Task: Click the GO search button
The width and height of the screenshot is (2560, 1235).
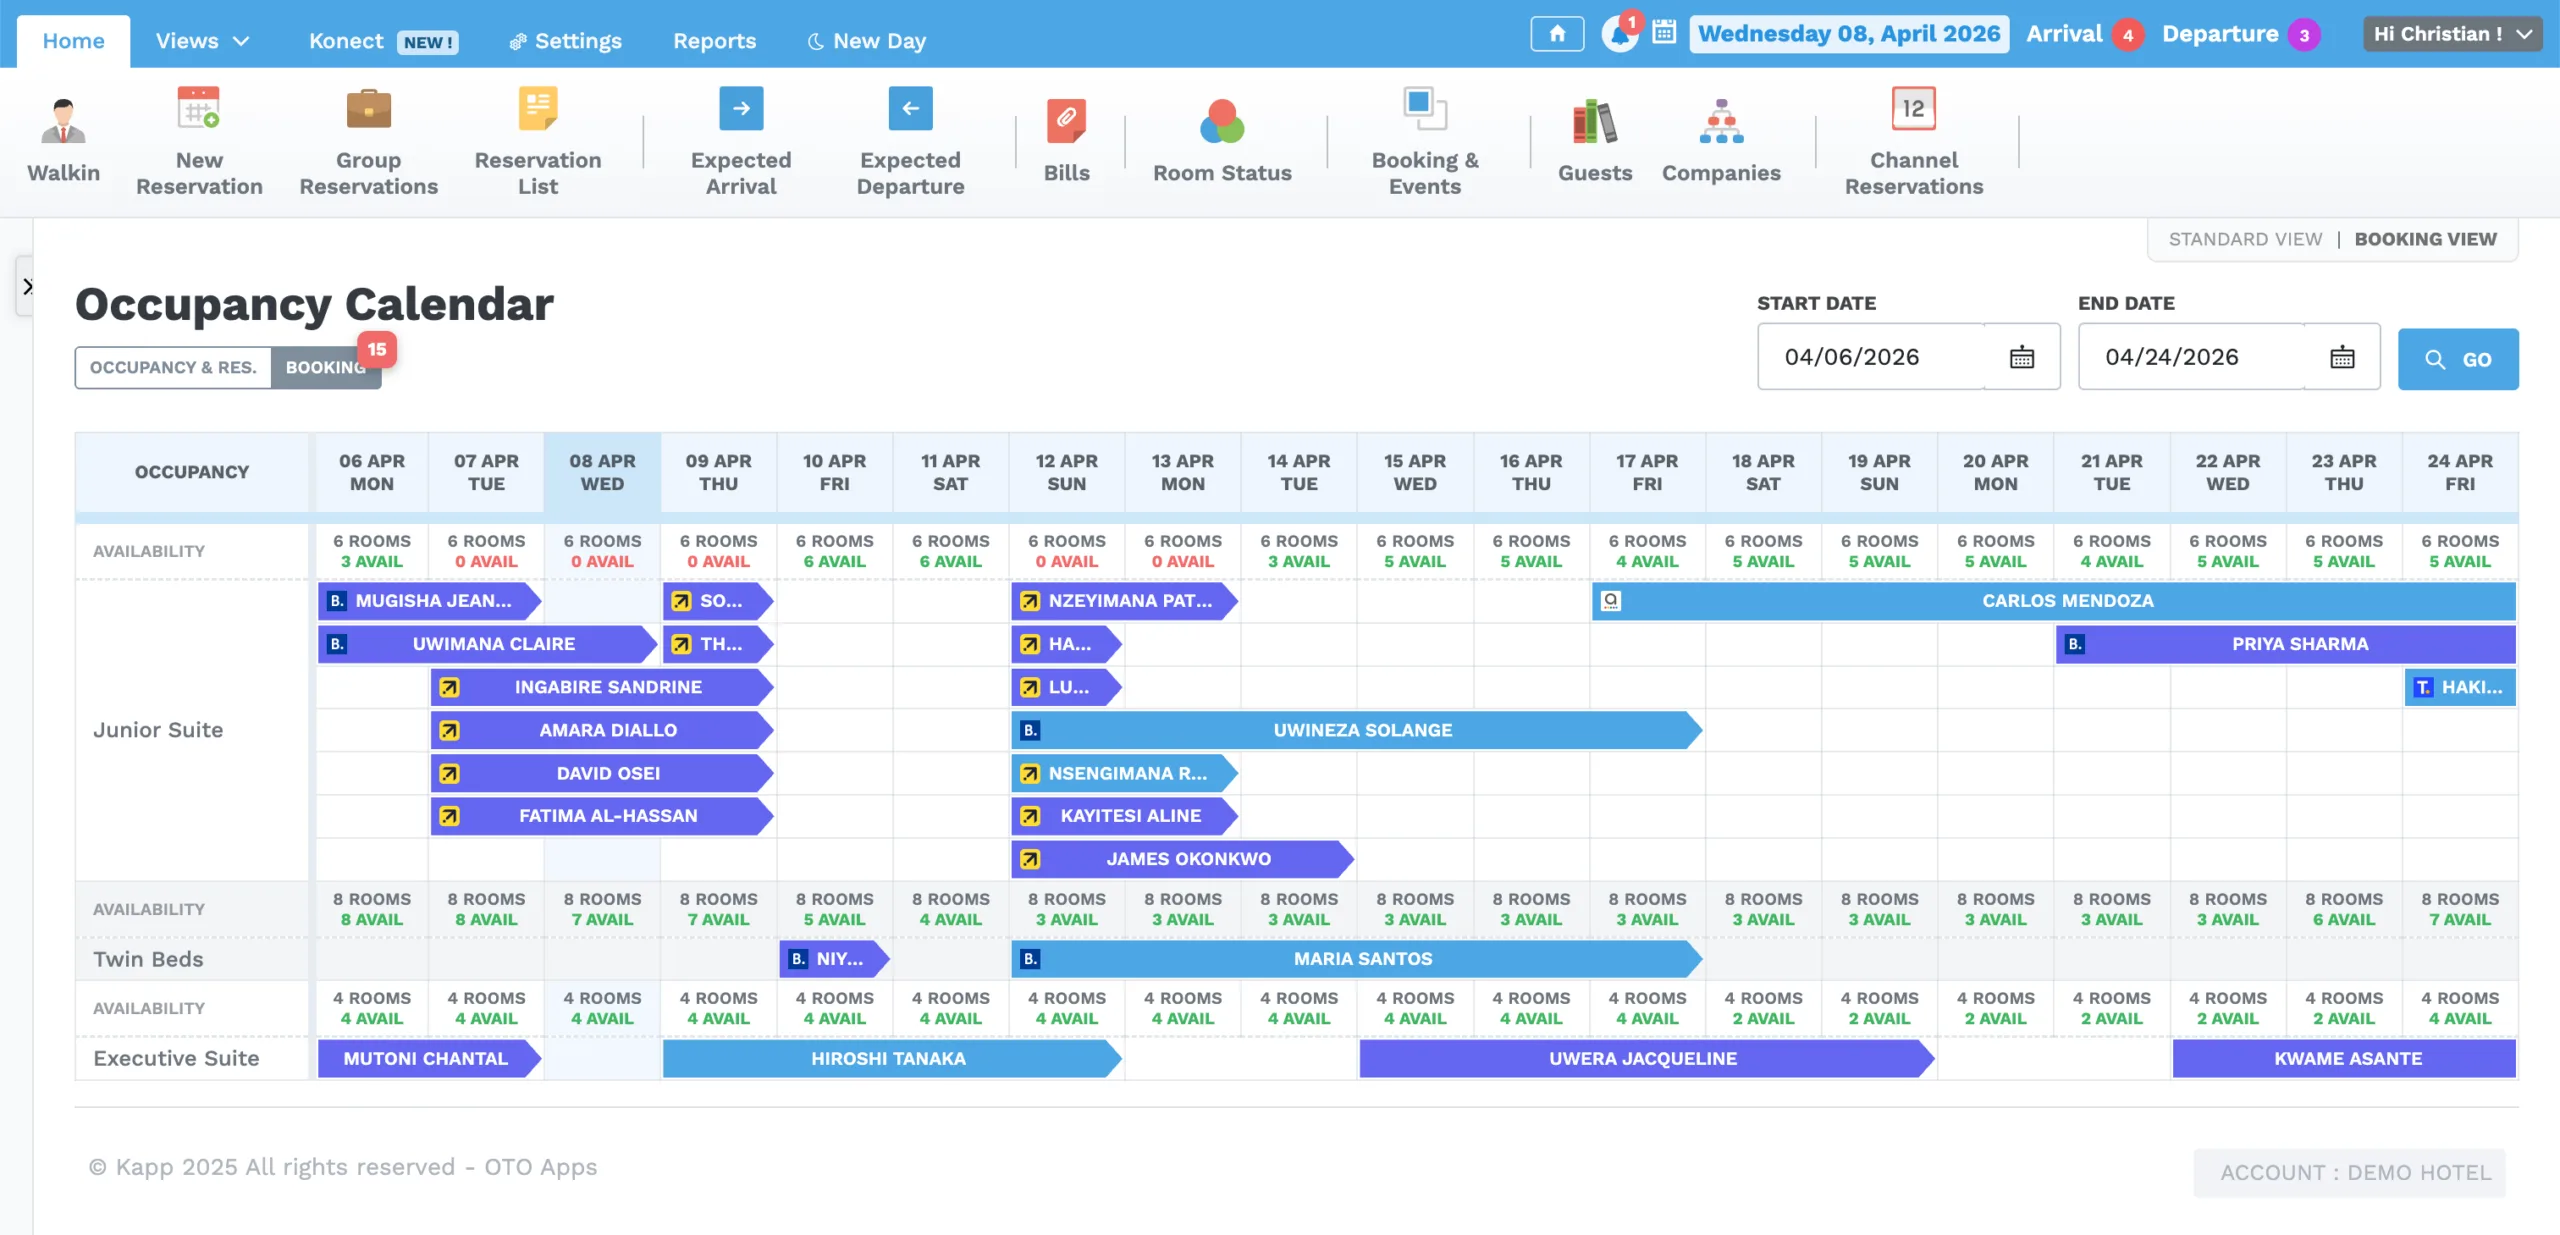Action: tap(2457, 359)
